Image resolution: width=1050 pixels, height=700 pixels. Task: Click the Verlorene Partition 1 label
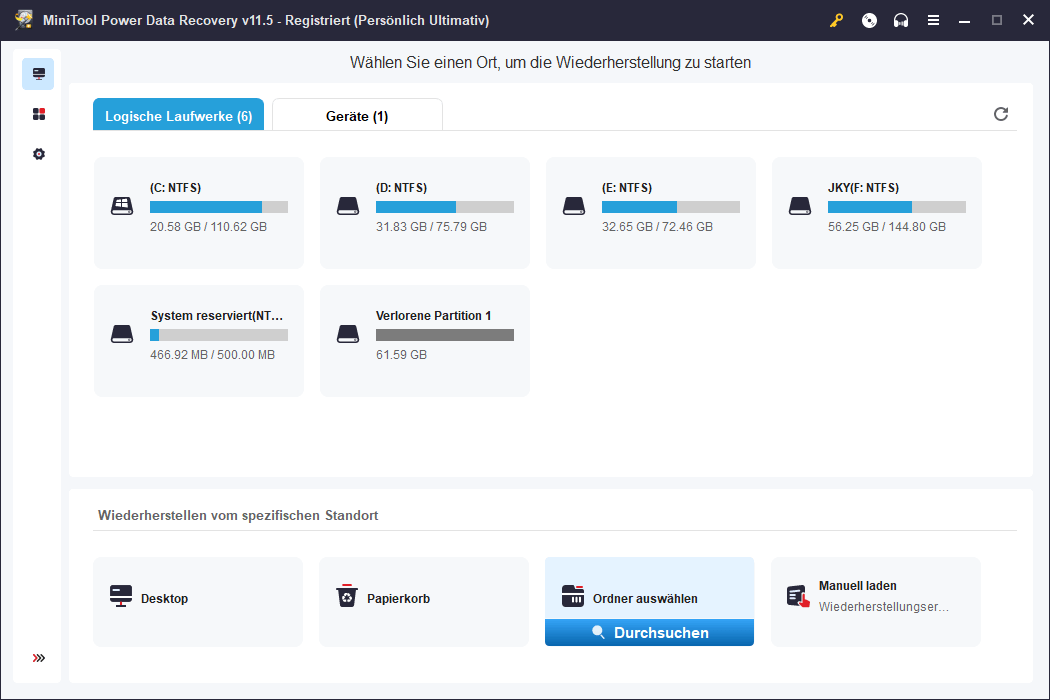click(433, 316)
